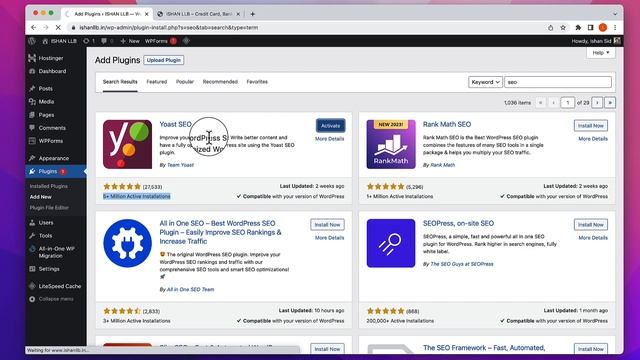Open All in One SEO Team author link

[x=191, y=289]
